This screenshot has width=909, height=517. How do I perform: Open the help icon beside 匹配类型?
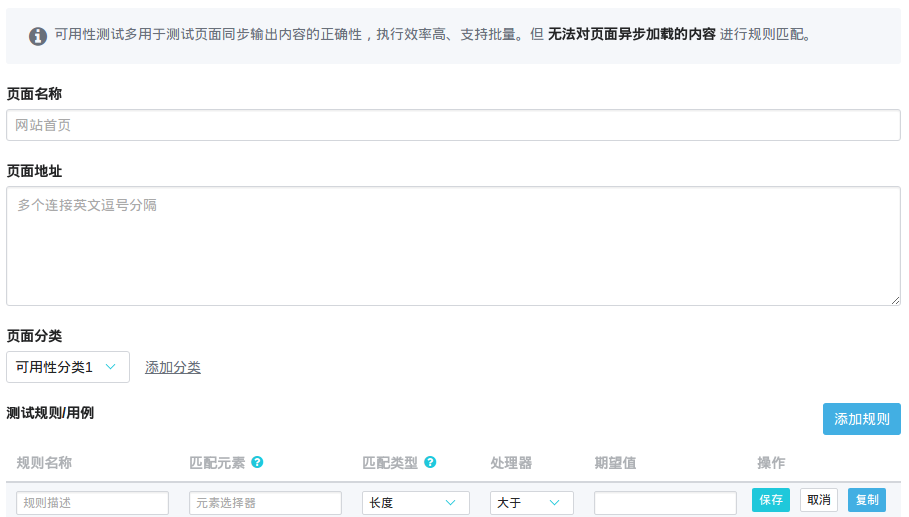[430, 463]
